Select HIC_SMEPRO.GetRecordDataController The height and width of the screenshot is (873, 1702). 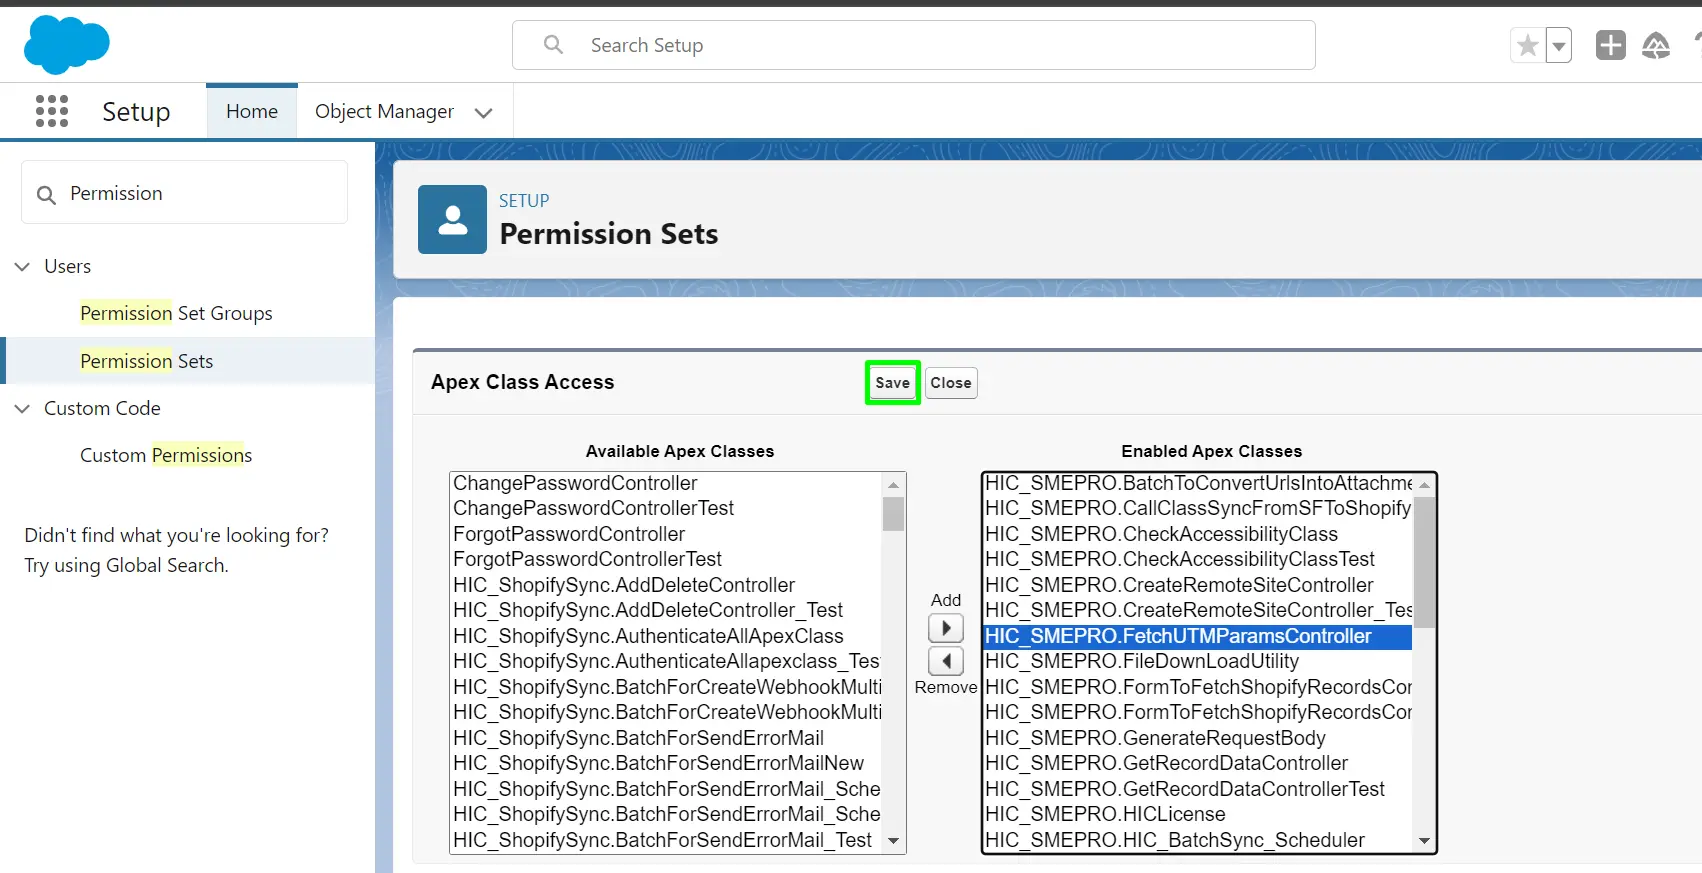tap(1198, 763)
